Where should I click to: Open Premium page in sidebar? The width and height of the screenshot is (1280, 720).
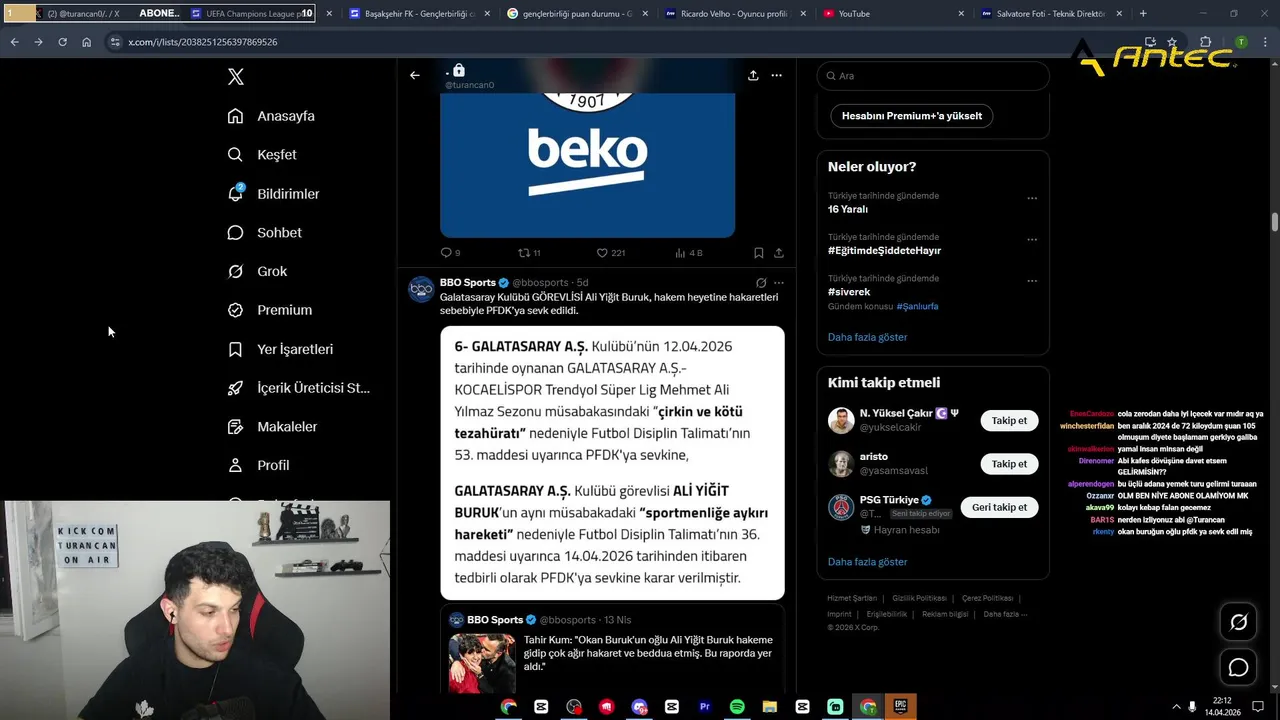270,310
